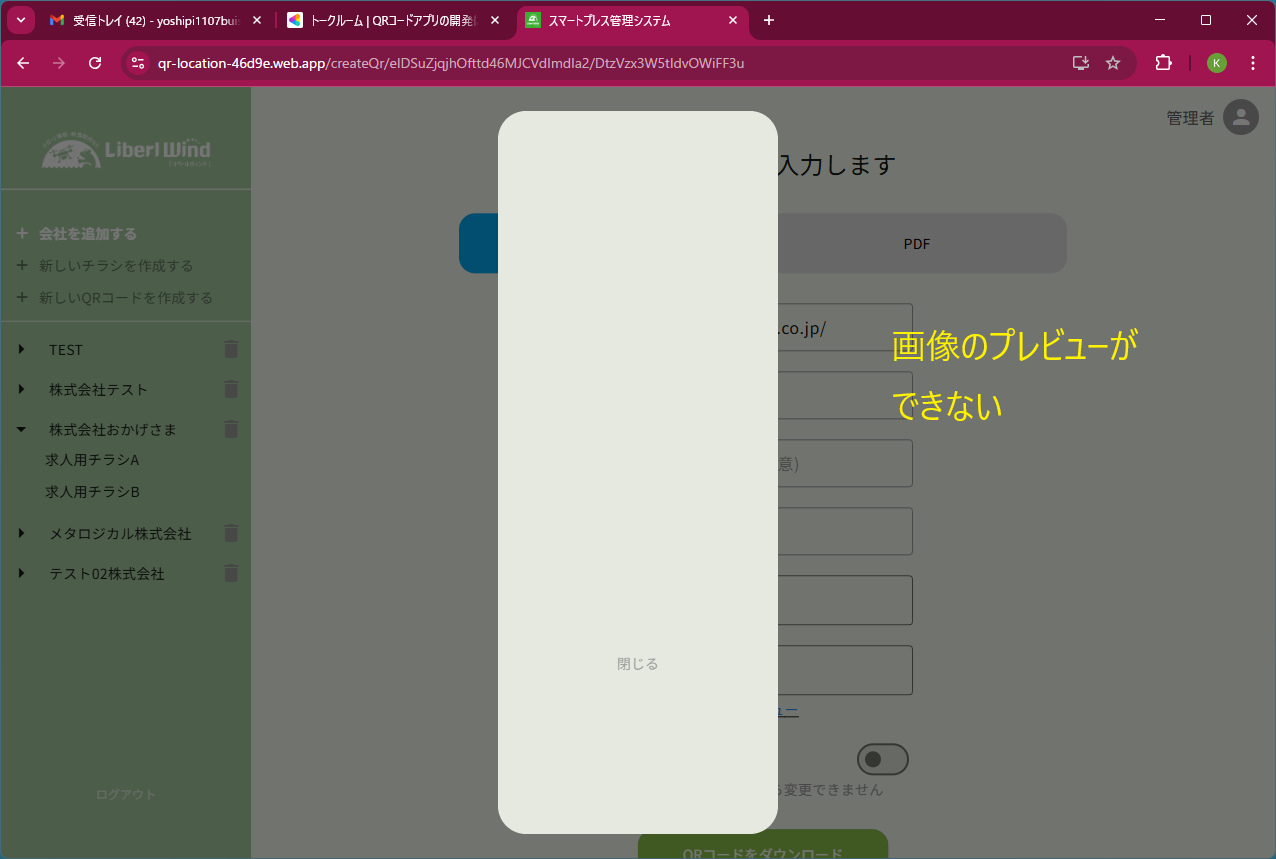The image size is (1276, 859).
Task: Reload the current page
Action: (x=95, y=63)
